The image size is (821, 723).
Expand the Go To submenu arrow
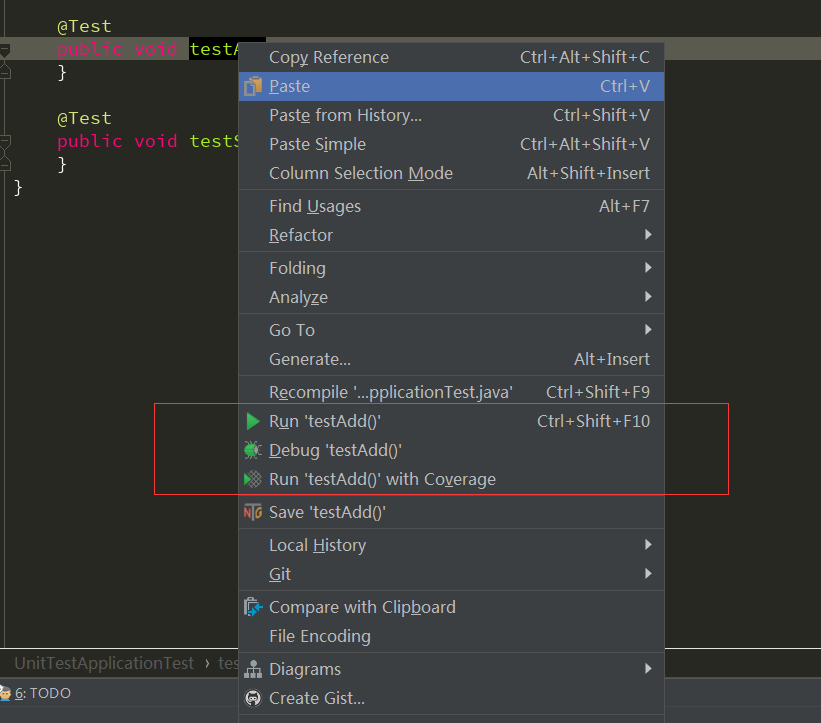(648, 330)
